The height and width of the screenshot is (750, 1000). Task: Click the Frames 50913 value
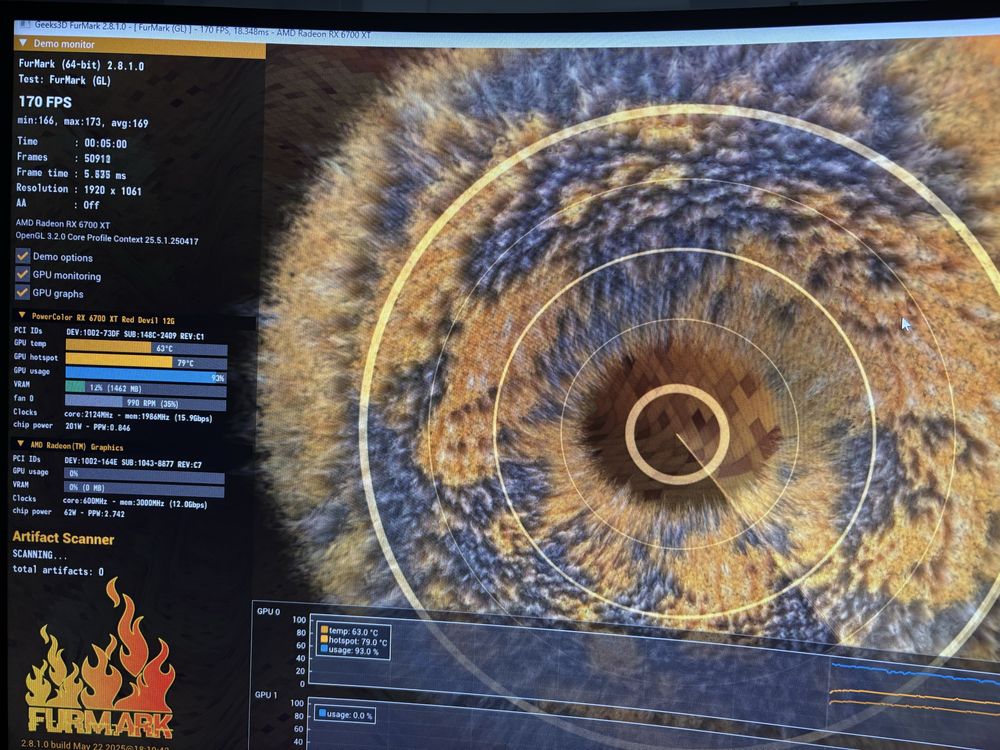pyautogui.click(x=97, y=158)
